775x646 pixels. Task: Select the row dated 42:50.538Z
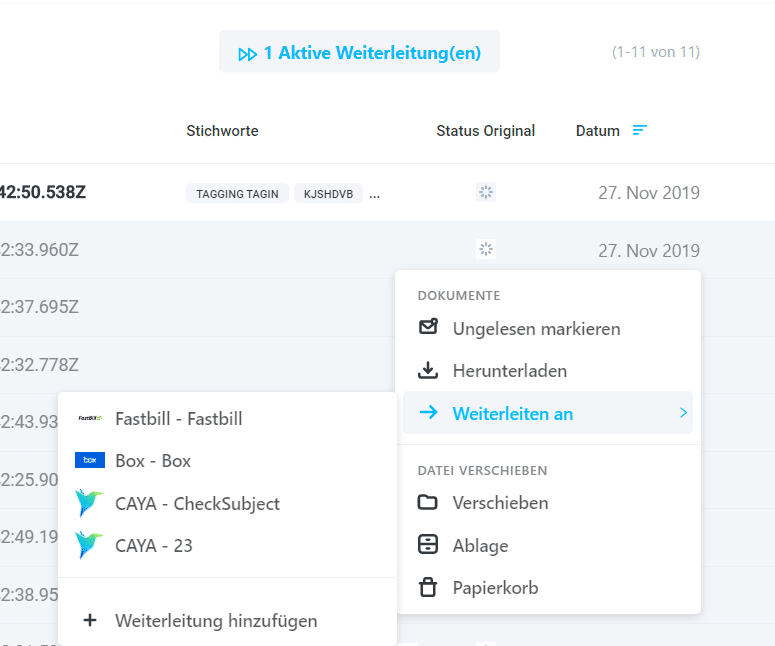(388, 192)
